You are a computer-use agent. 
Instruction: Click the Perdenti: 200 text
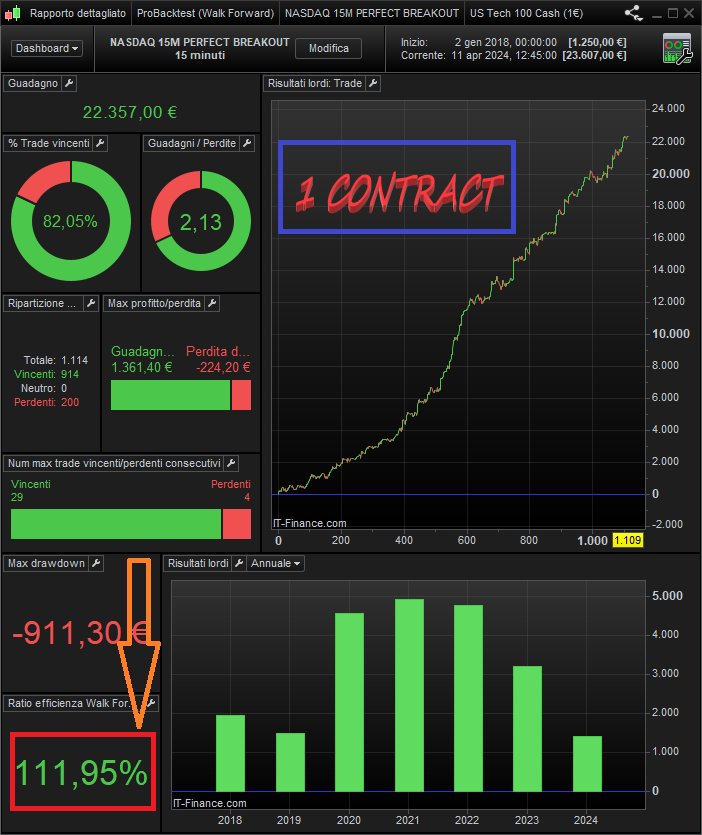coord(46,402)
